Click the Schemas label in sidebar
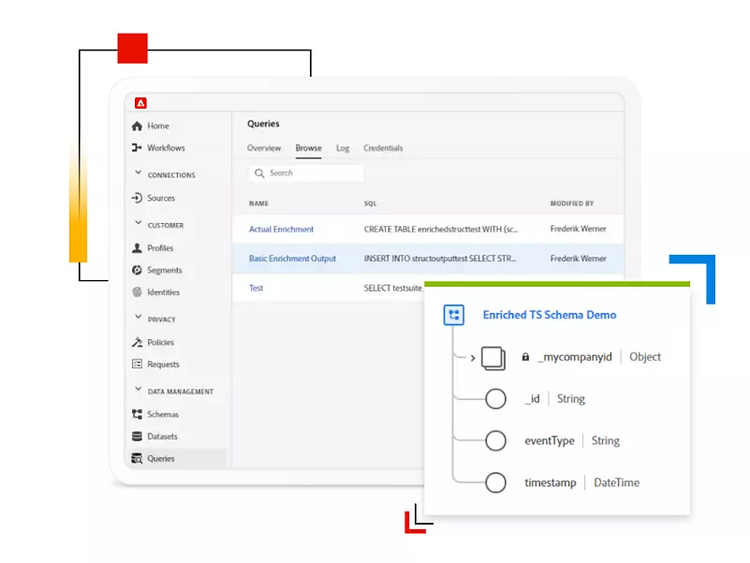Screen dimensions: 750x563 [163, 414]
